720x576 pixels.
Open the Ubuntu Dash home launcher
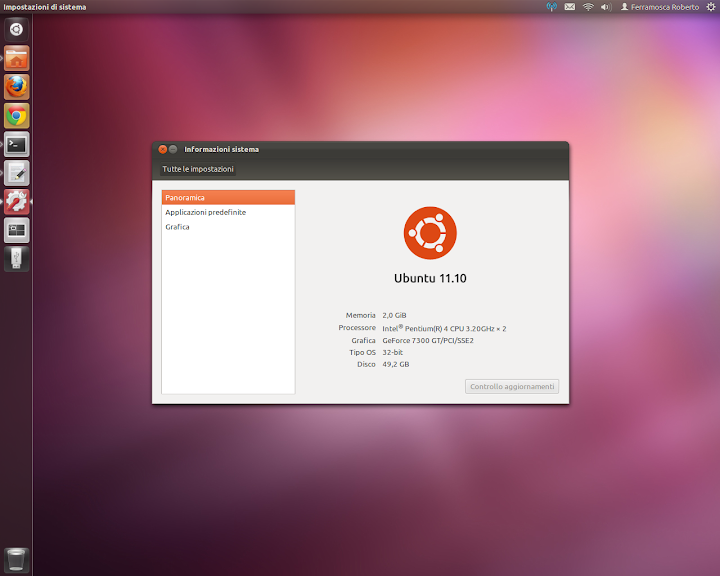click(x=17, y=29)
